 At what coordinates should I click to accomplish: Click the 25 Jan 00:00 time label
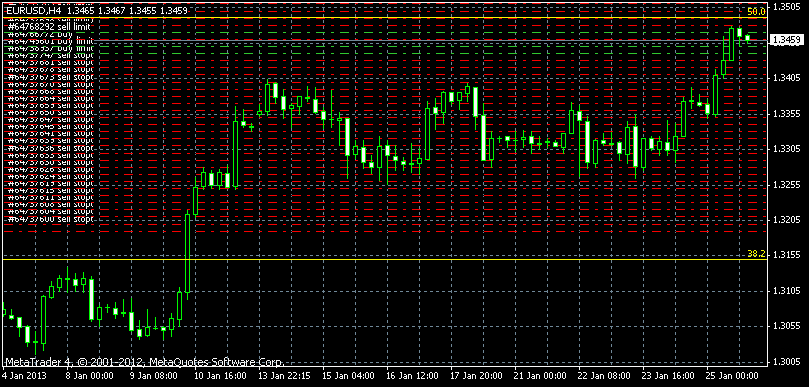733,375
